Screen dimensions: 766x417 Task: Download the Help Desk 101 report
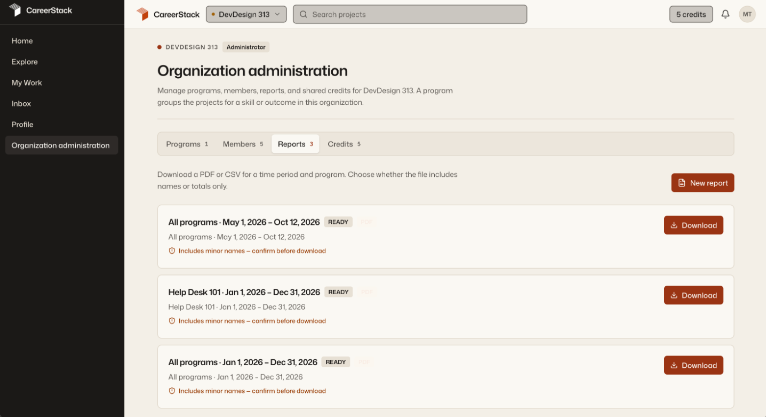(x=693, y=295)
